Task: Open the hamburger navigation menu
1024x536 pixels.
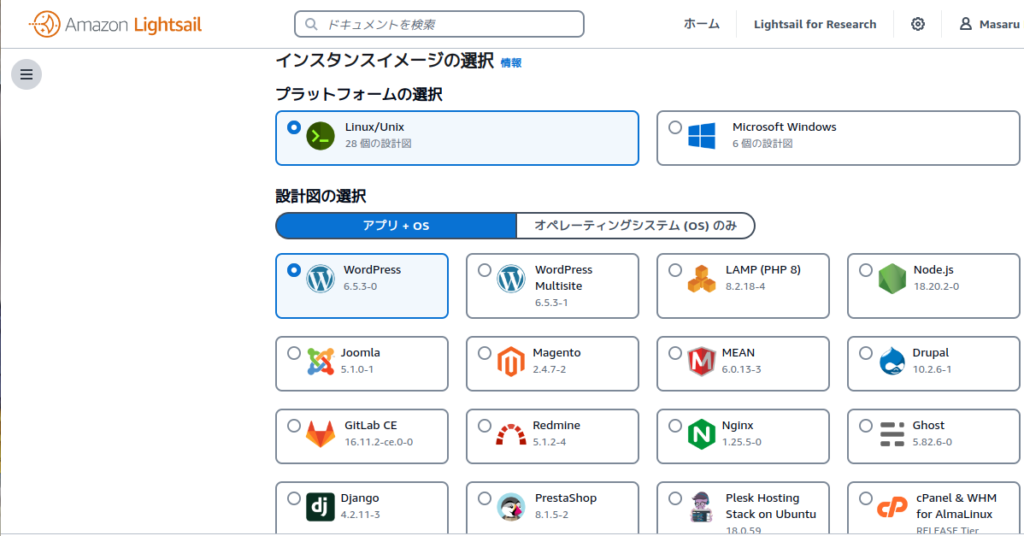Action: coord(26,74)
